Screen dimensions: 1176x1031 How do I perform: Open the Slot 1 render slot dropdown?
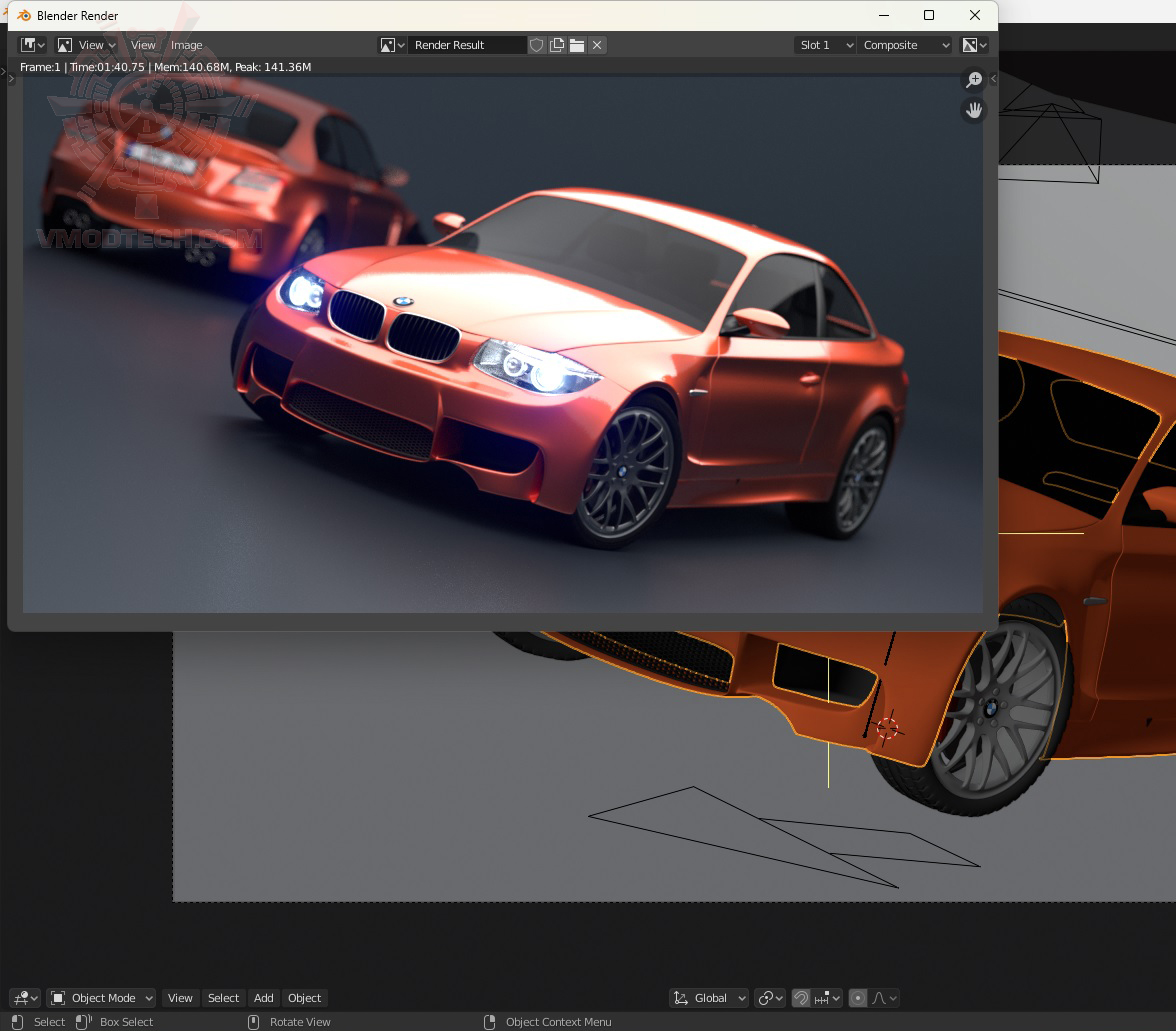coord(825,45)
